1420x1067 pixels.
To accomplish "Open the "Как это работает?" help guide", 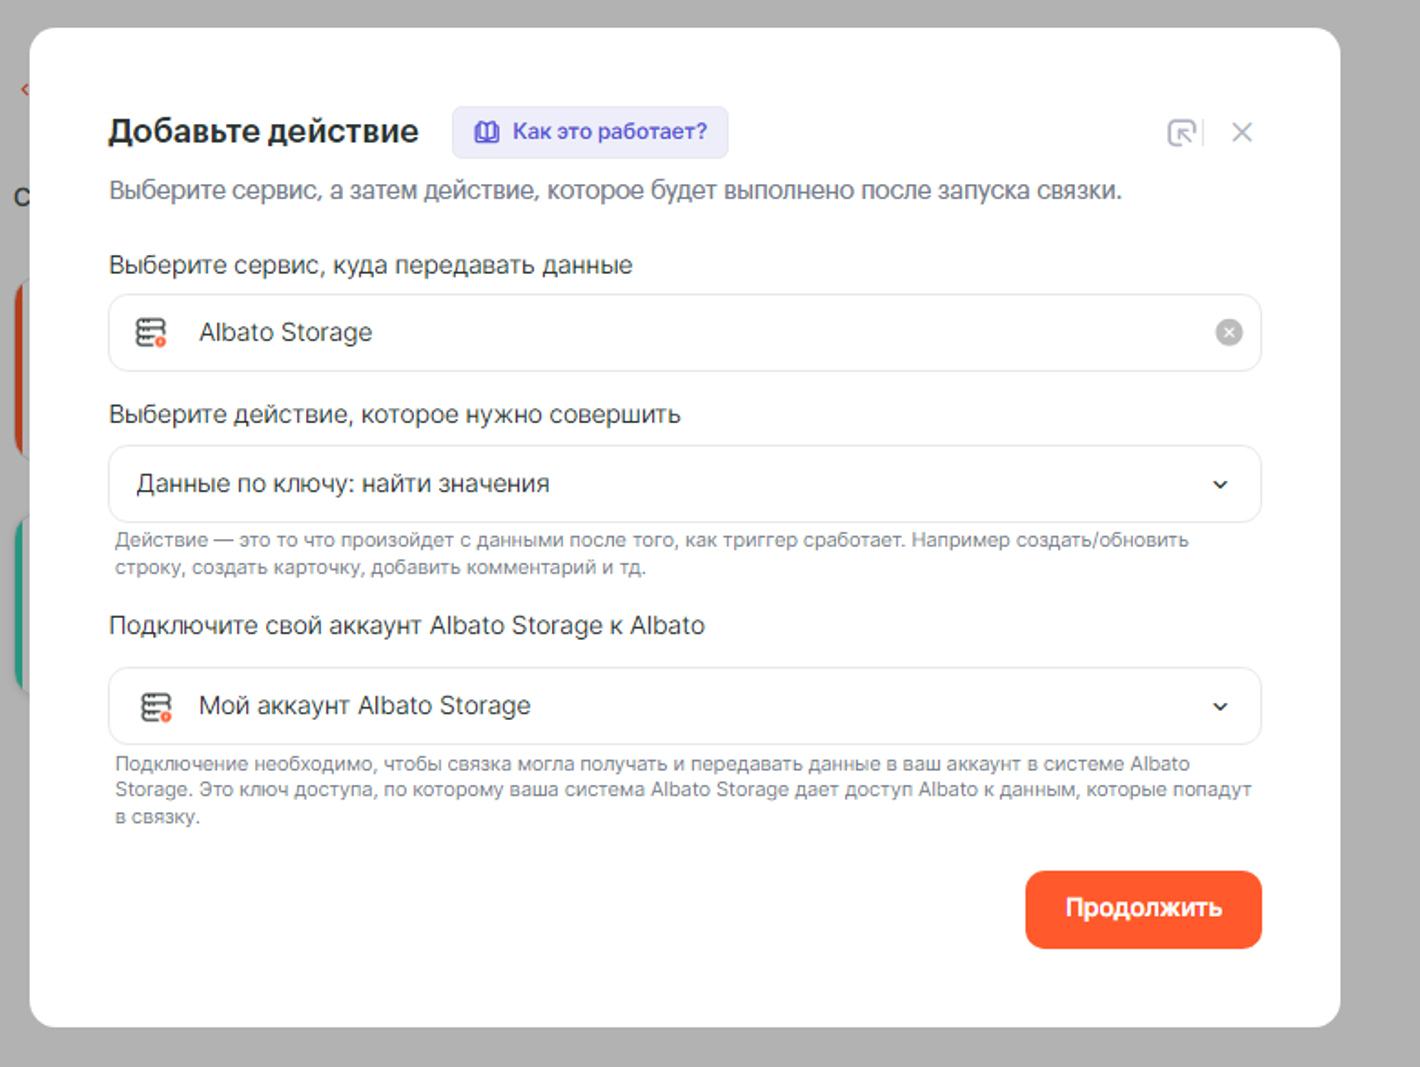I will (x=608, y=132).
